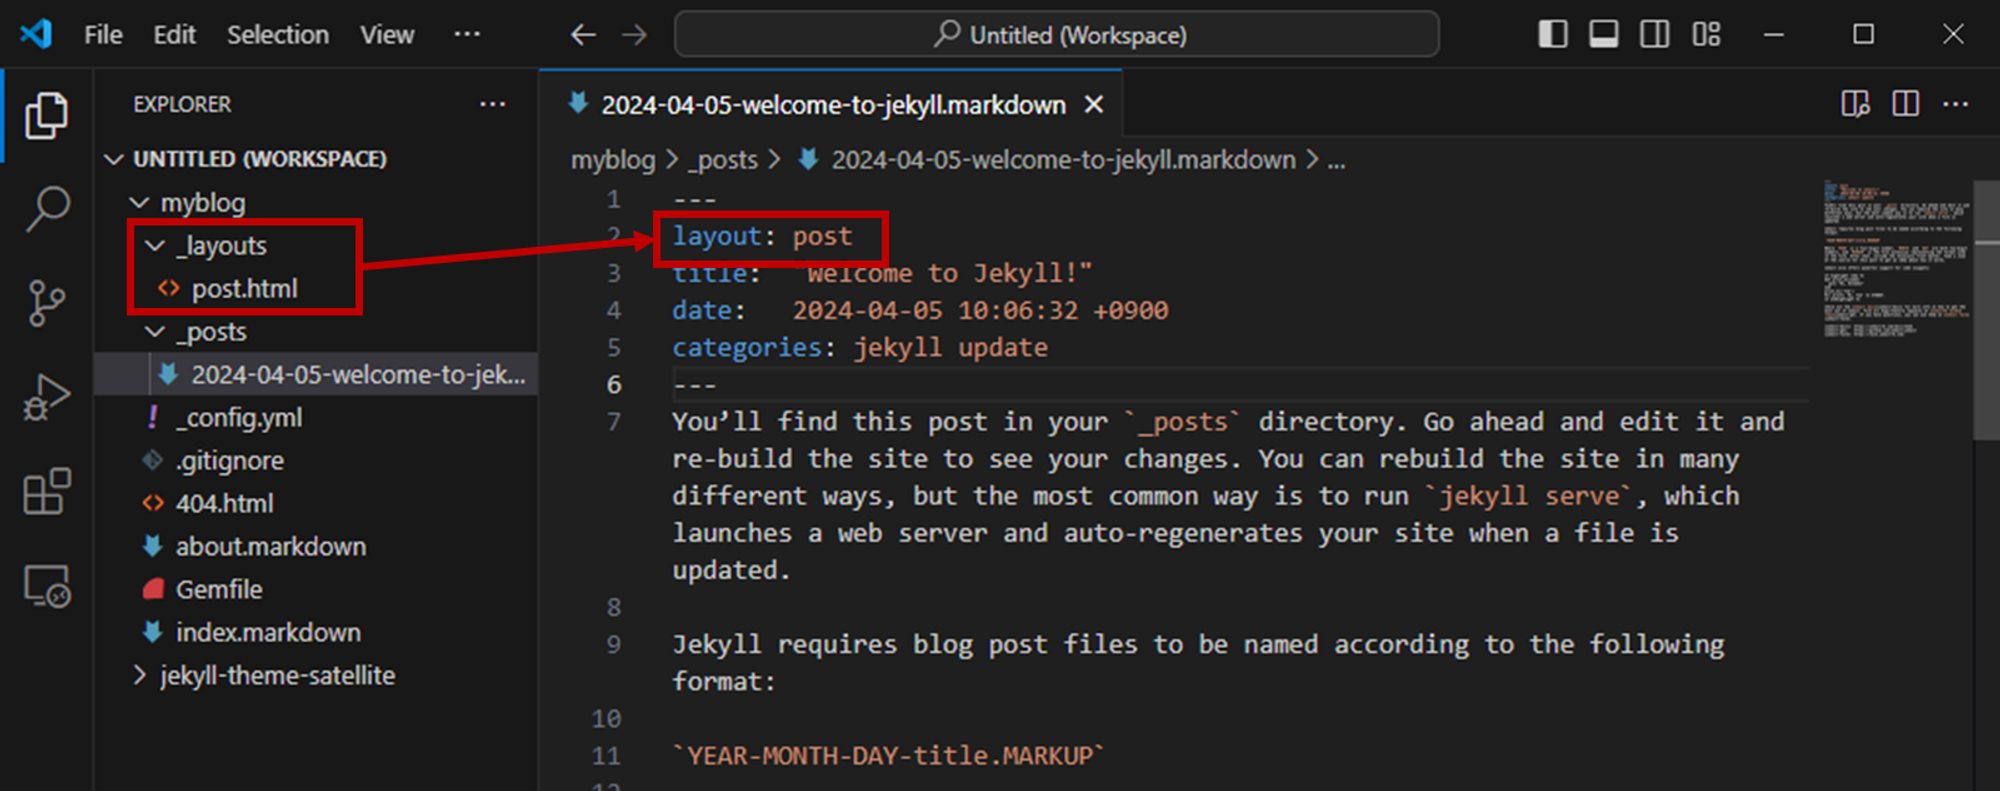This screenshot has width=2000, height=791.
Task: Click the _posts breadcrumb
Action: coord(723,160)
